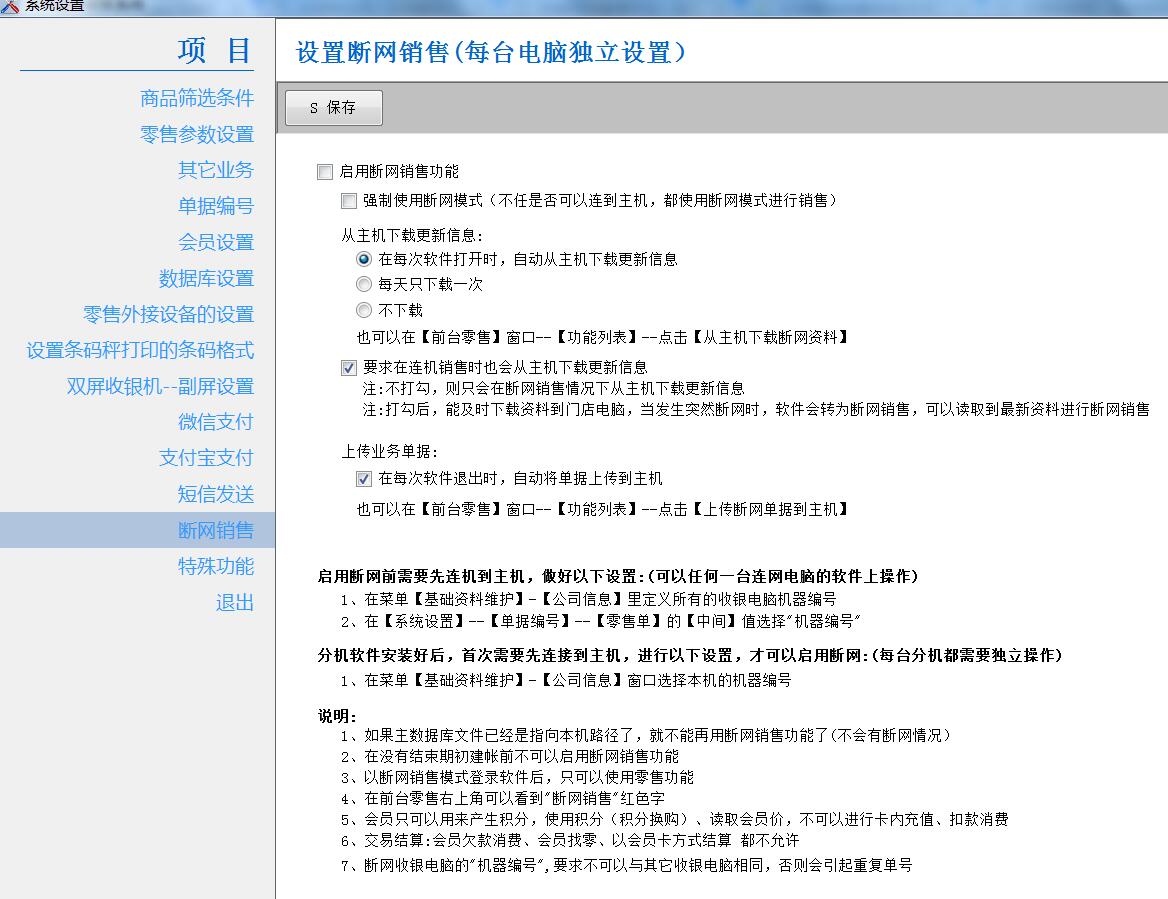Click the bold heading 启用断网前需要先连机到主机
1168x899 pixels.
[618, 576]
